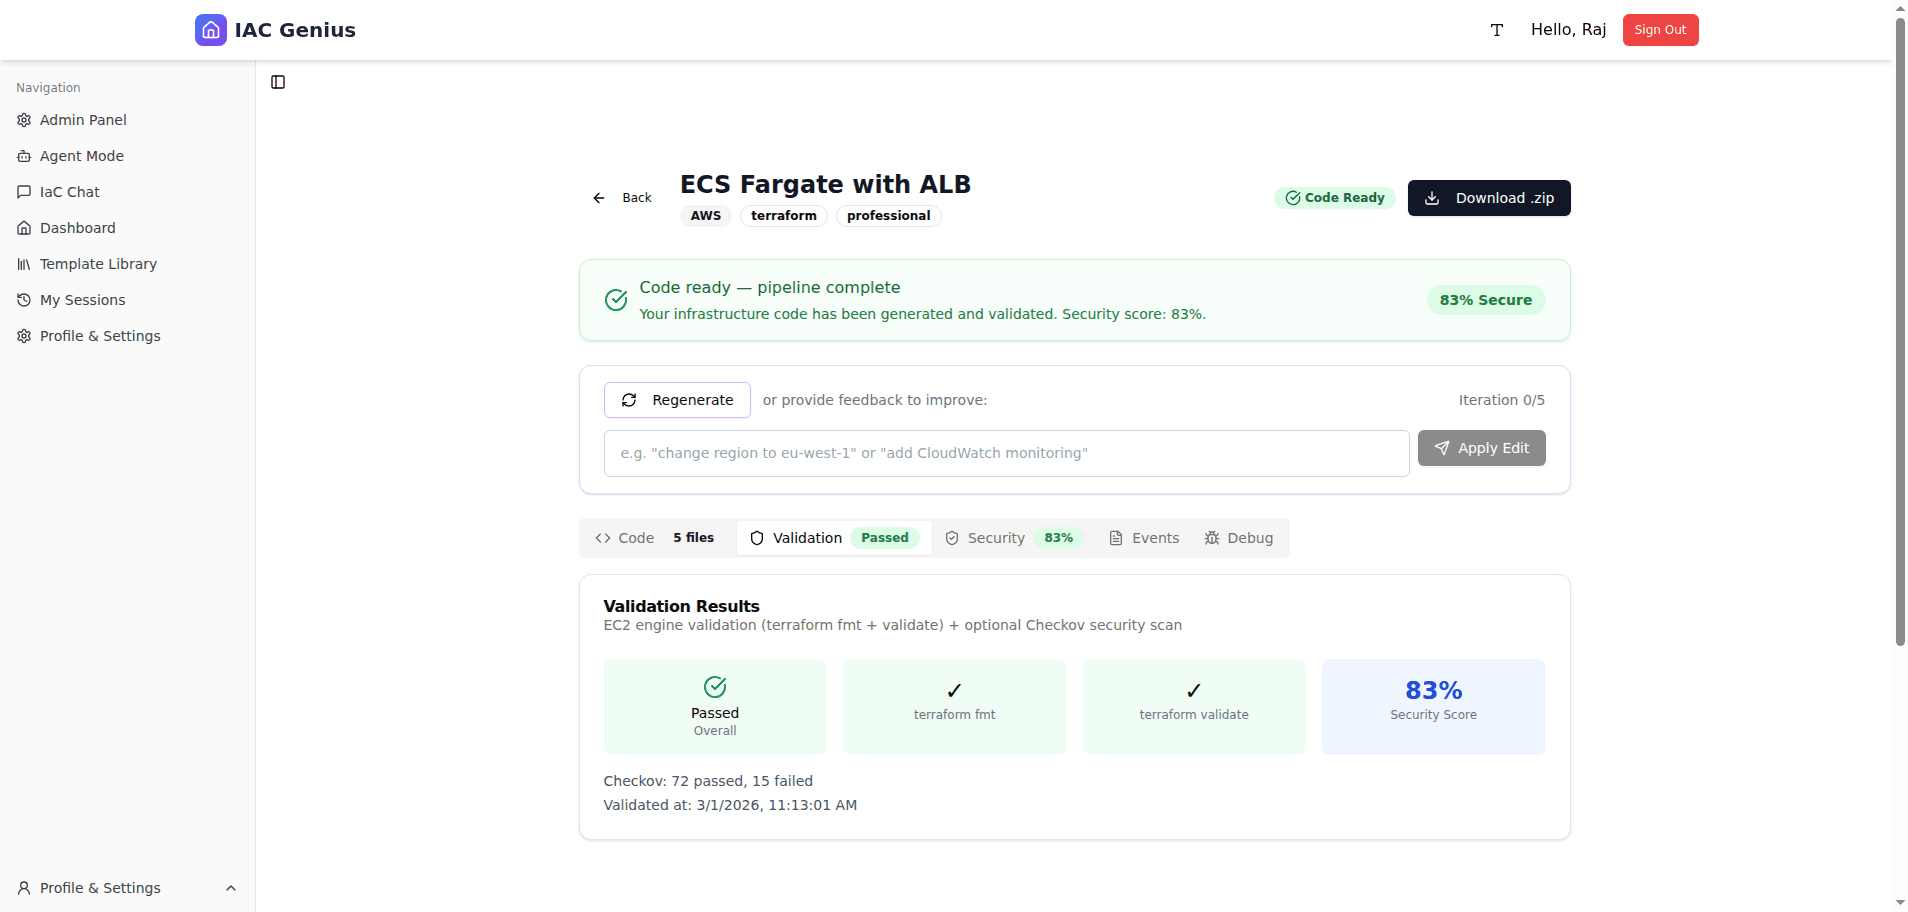Open the Debug tab
The width and height of the screenshot is (1908, 912).
pos(1238,538)
